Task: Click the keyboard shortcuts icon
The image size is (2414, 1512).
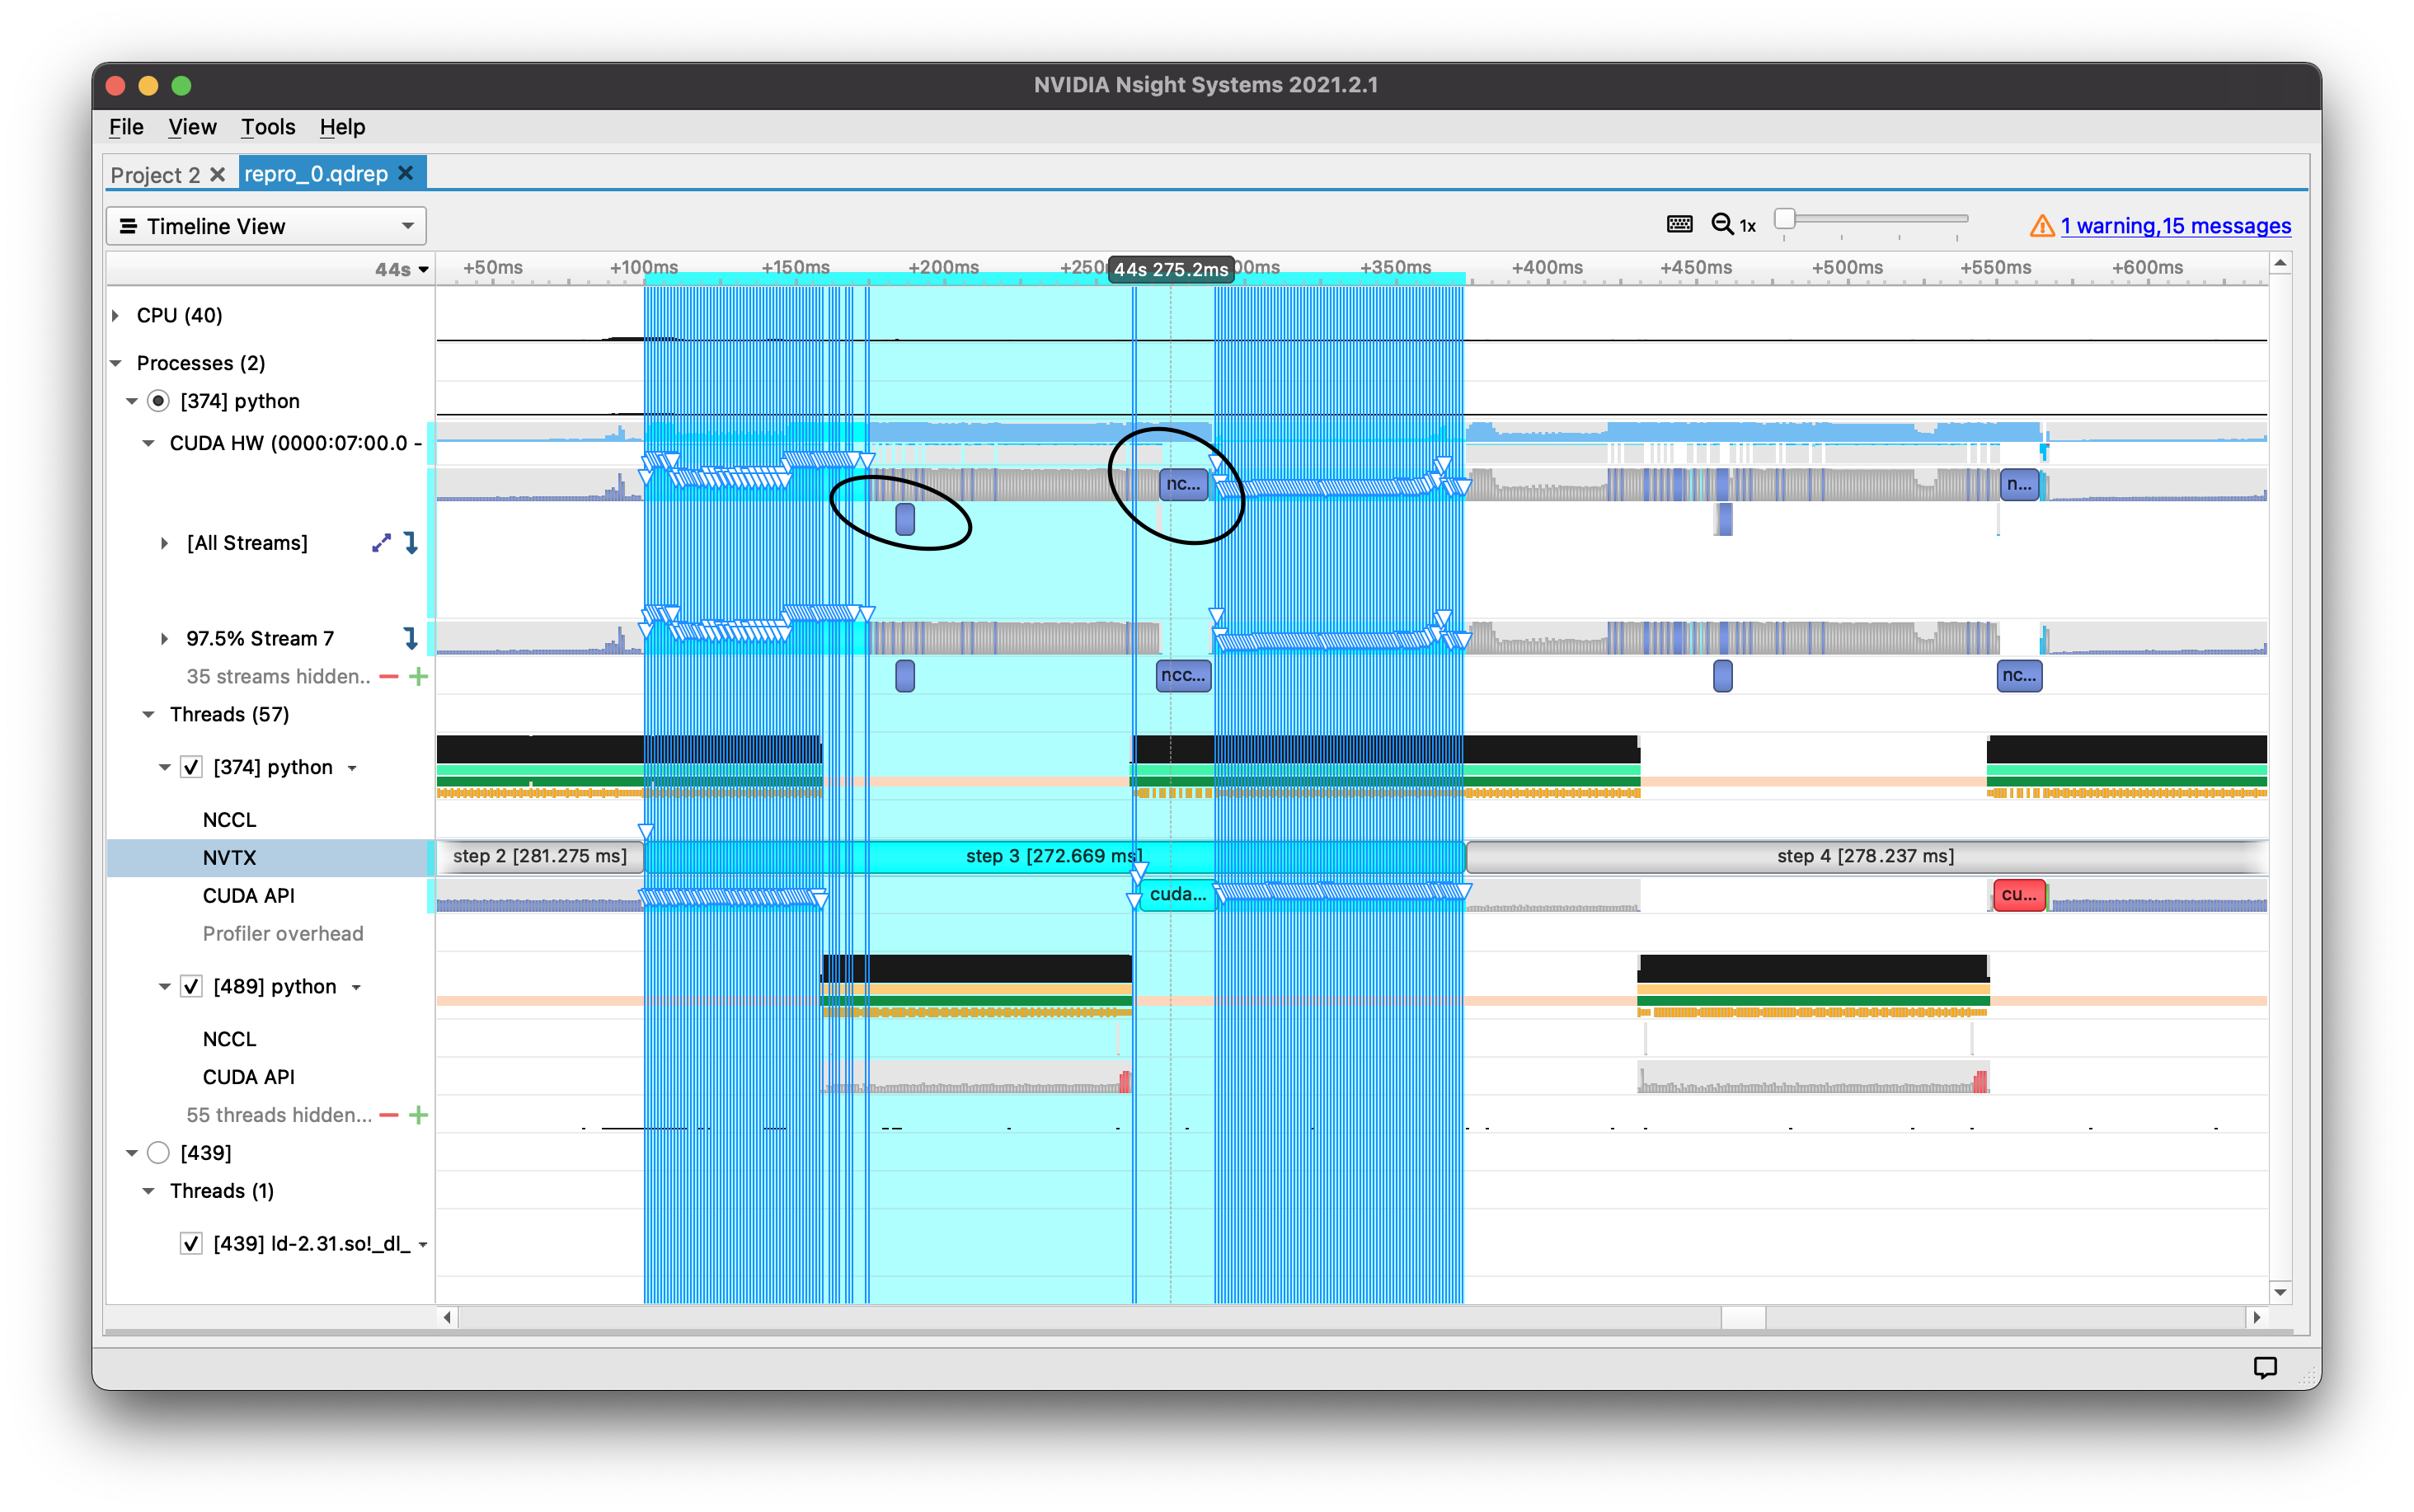Action: [1679, 225]
